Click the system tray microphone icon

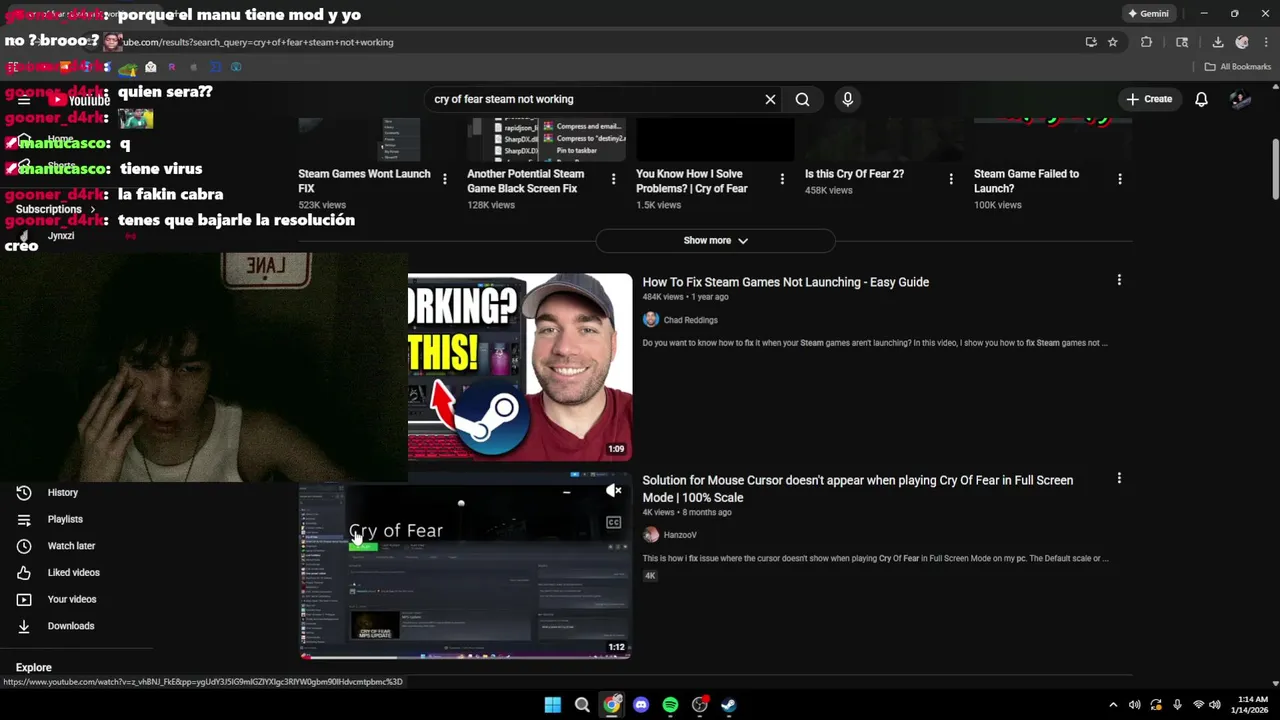(x=1177, y=705)
